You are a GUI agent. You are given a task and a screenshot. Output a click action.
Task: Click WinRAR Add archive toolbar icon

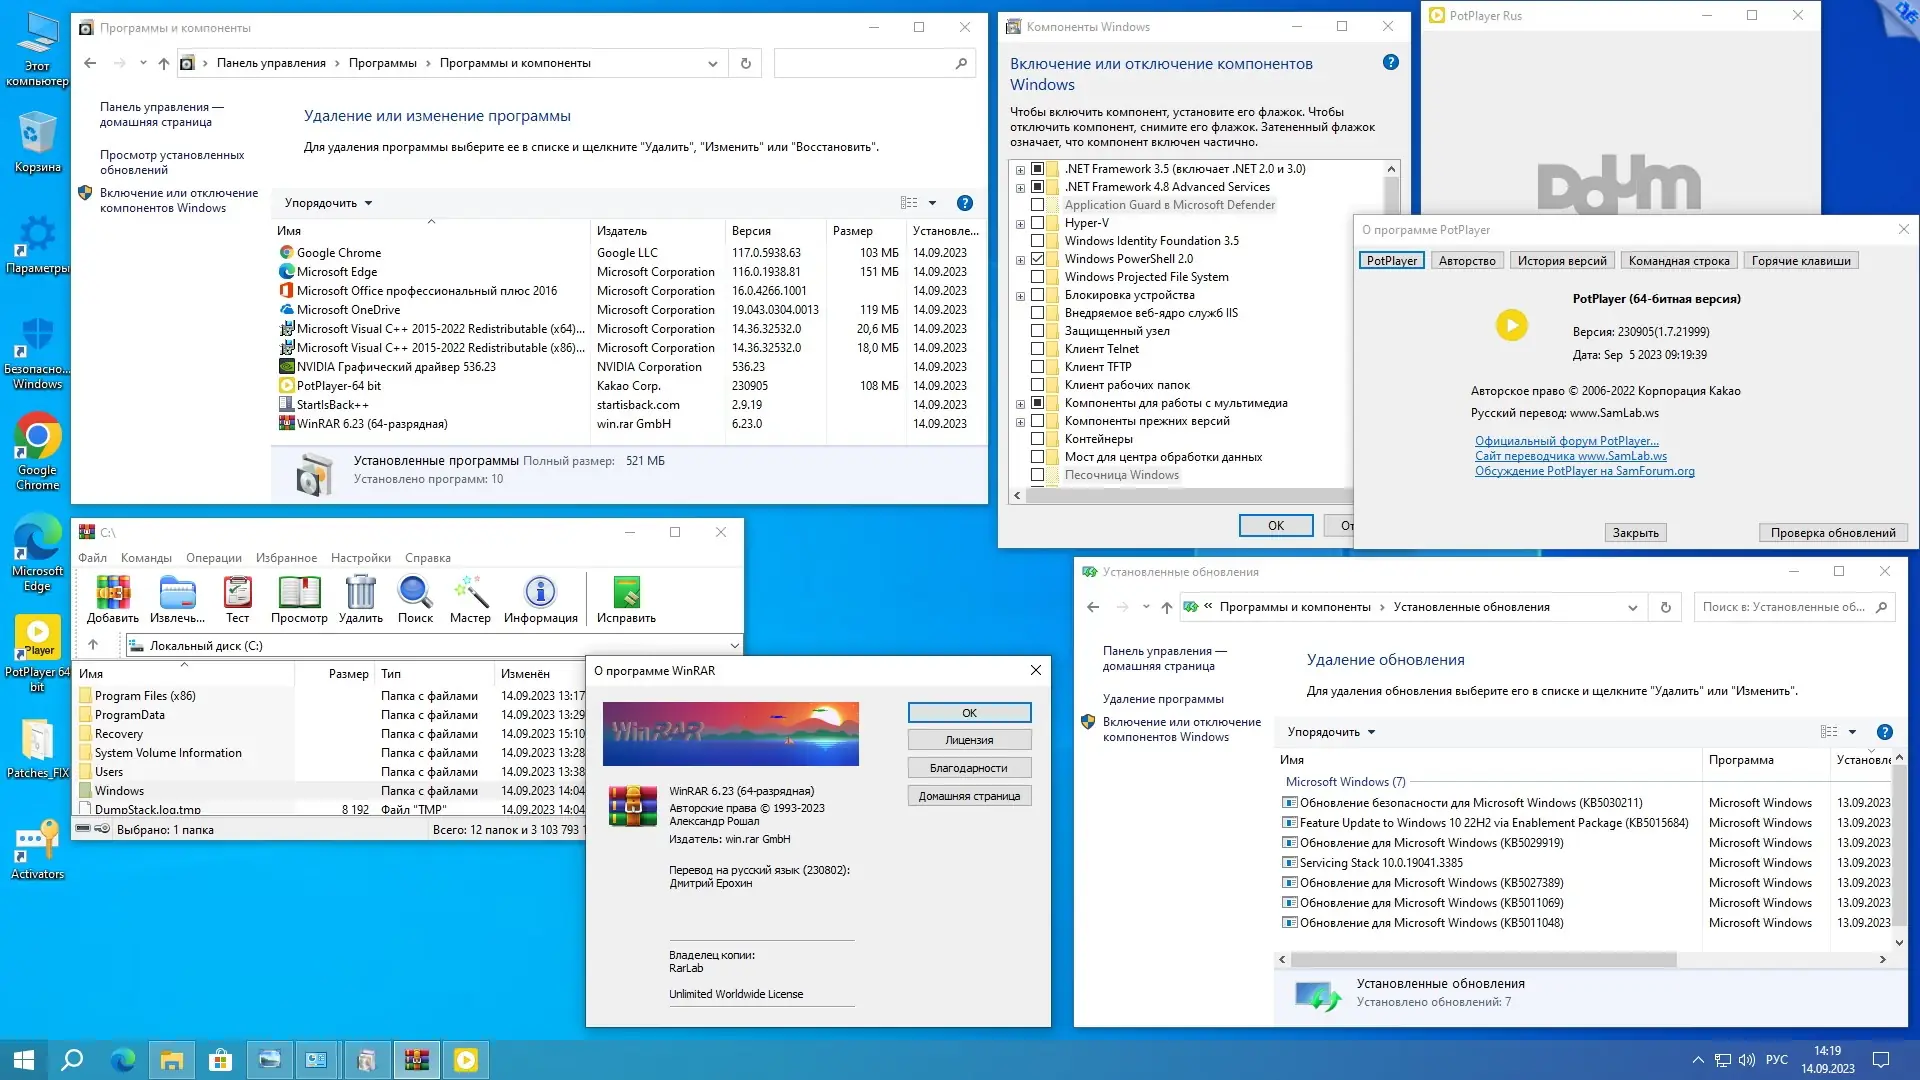click(x=112, y=599)
